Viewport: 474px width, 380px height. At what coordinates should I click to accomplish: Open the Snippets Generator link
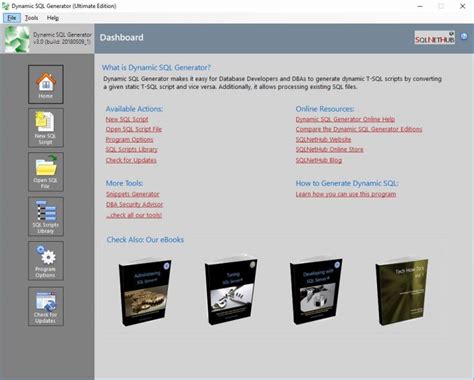click(133, 194)
